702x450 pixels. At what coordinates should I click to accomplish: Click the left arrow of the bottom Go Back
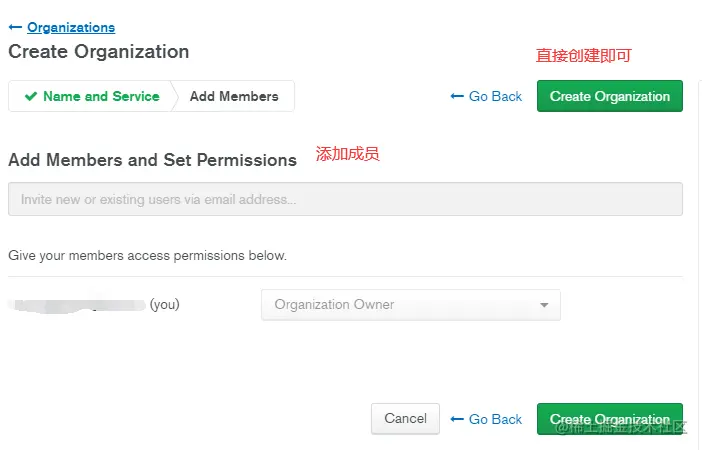[457, 419]
